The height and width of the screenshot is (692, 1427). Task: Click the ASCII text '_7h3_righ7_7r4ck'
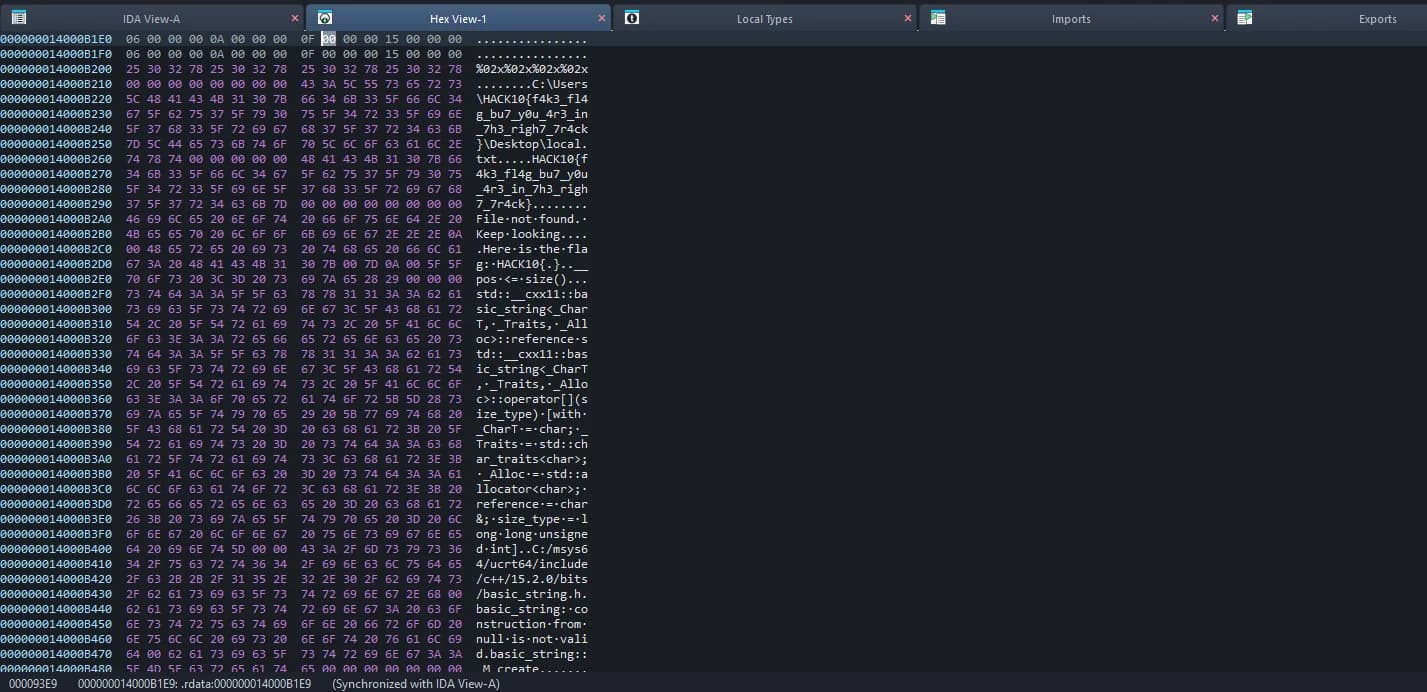point(532,129)
